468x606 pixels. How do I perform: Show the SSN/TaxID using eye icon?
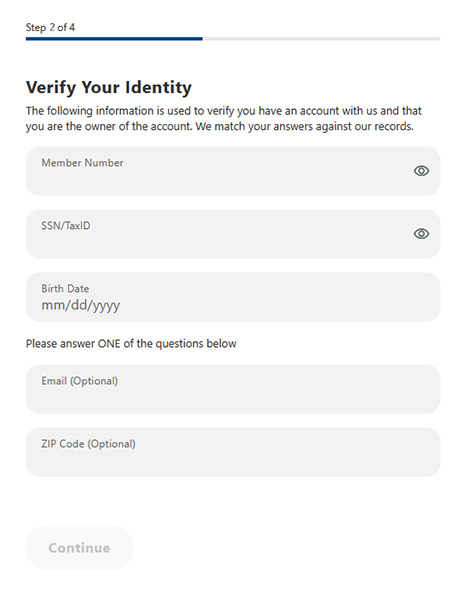click(421, 234)
